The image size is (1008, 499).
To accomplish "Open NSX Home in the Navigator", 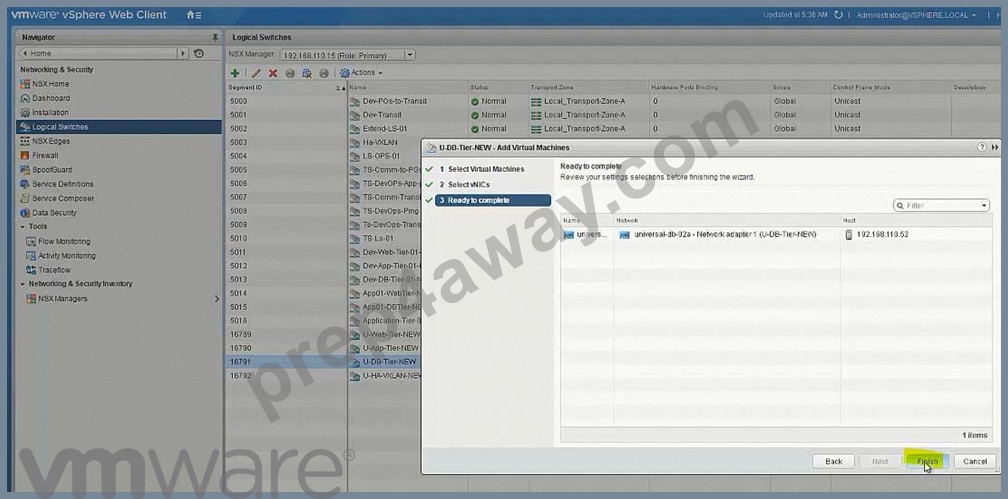I will point(50,84).
